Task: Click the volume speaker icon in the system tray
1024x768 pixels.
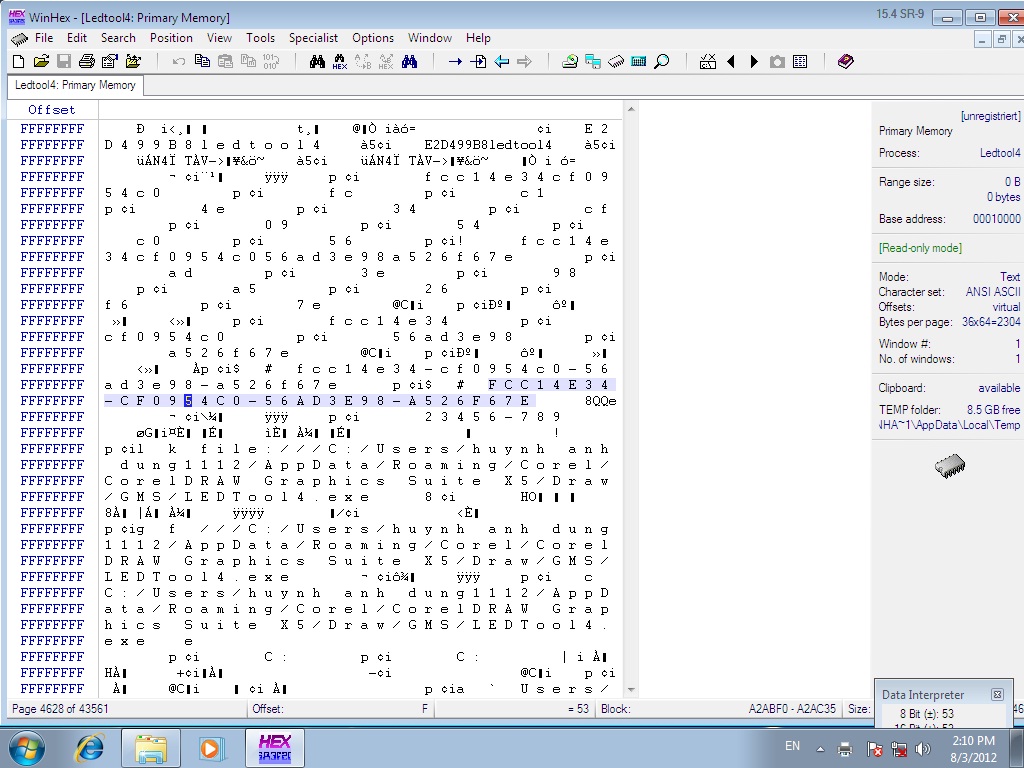Action: [923, 748]
